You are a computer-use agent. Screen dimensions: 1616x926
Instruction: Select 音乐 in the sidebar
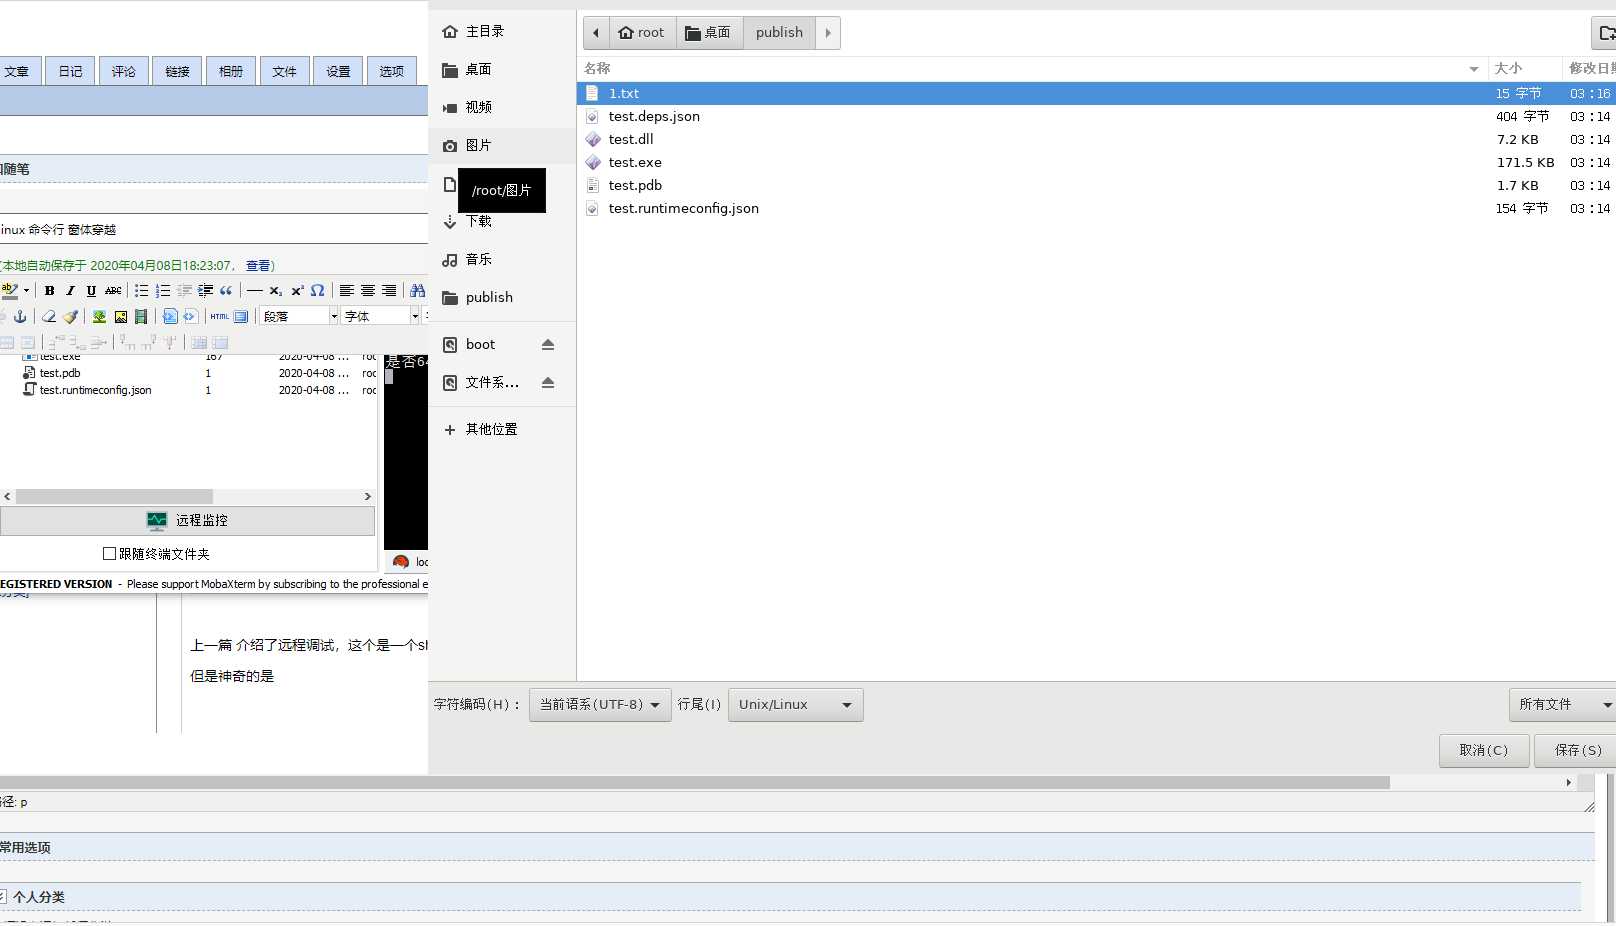(x=502, y=260)
